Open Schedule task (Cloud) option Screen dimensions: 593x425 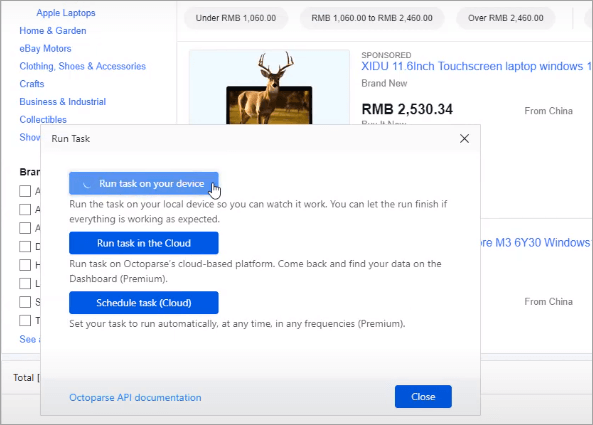[x=144, y=302]
